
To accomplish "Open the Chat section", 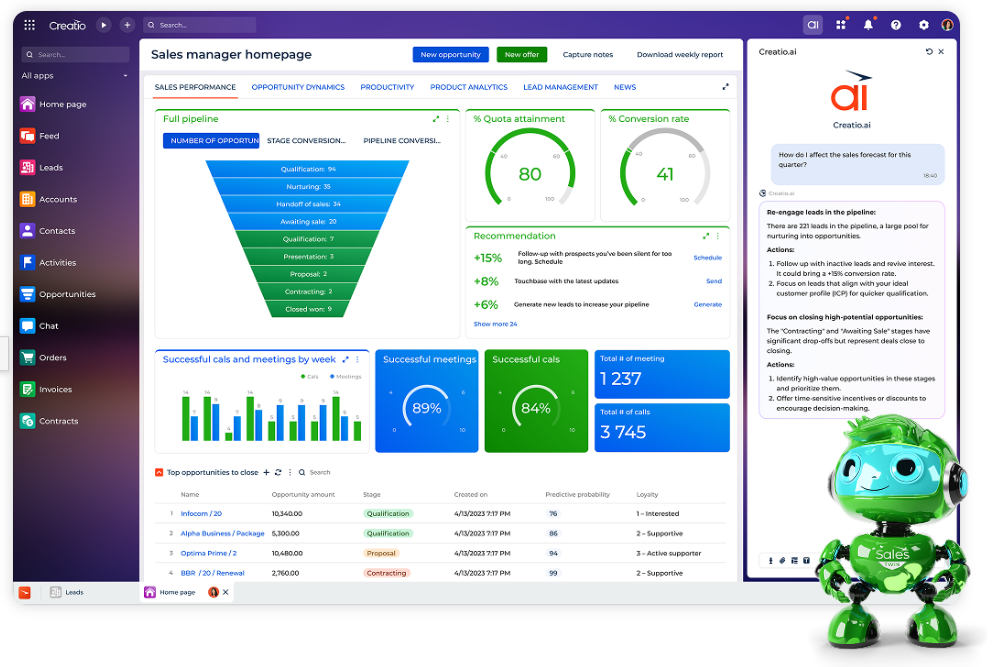I will pyautogui.click(x=47, y=325).
